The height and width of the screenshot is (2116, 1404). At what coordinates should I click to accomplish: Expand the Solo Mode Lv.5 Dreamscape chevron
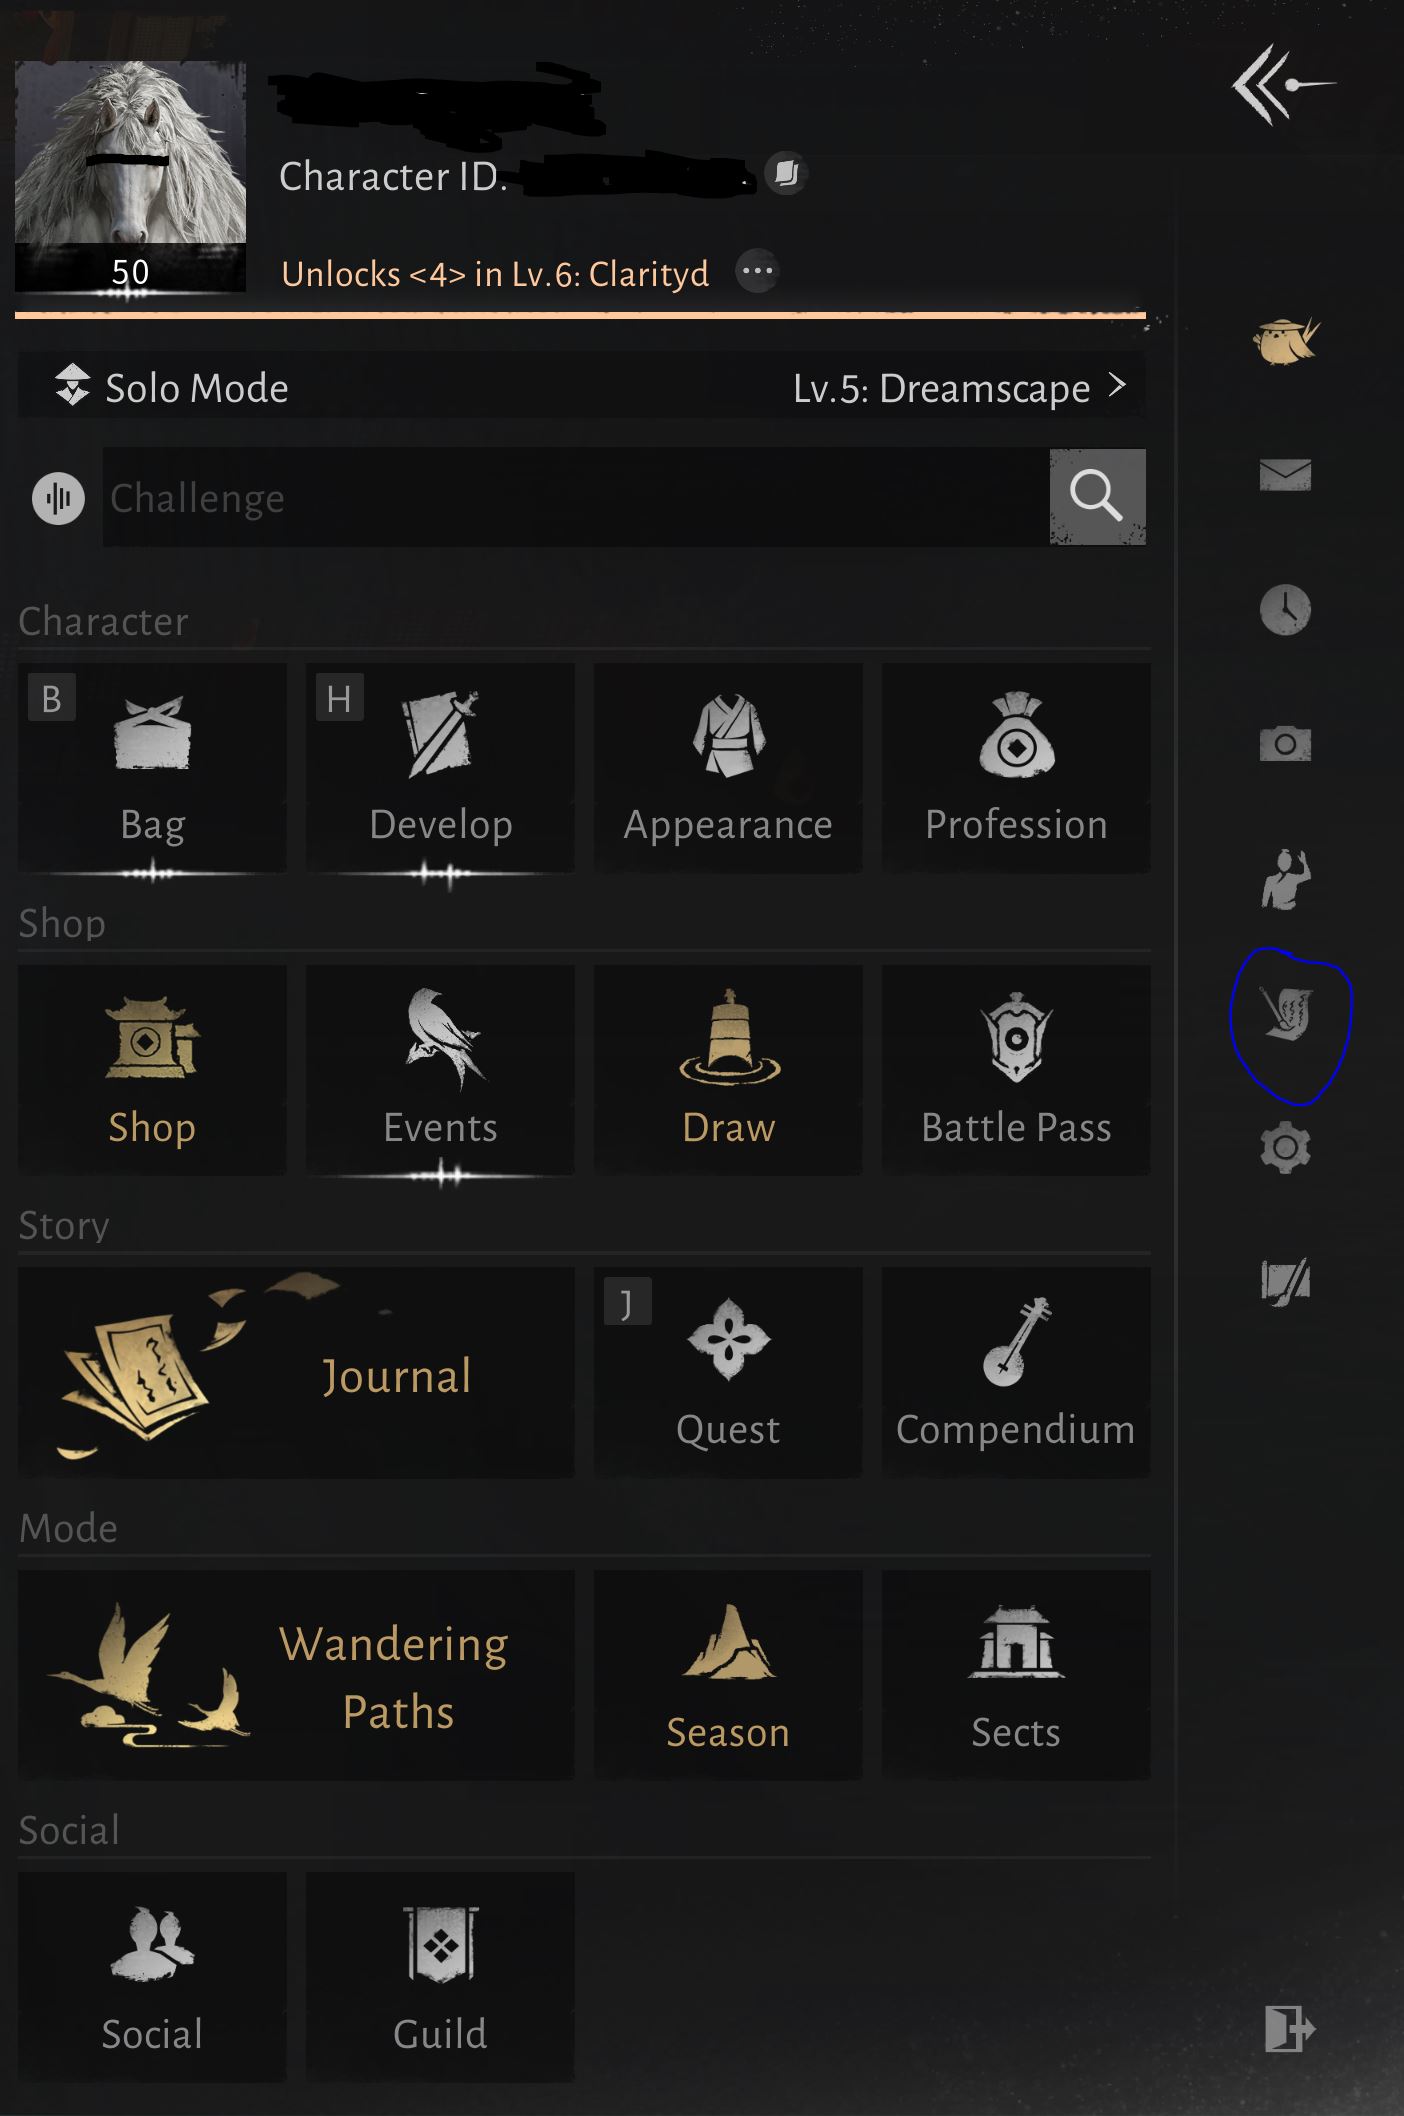tap(1118, 385)
